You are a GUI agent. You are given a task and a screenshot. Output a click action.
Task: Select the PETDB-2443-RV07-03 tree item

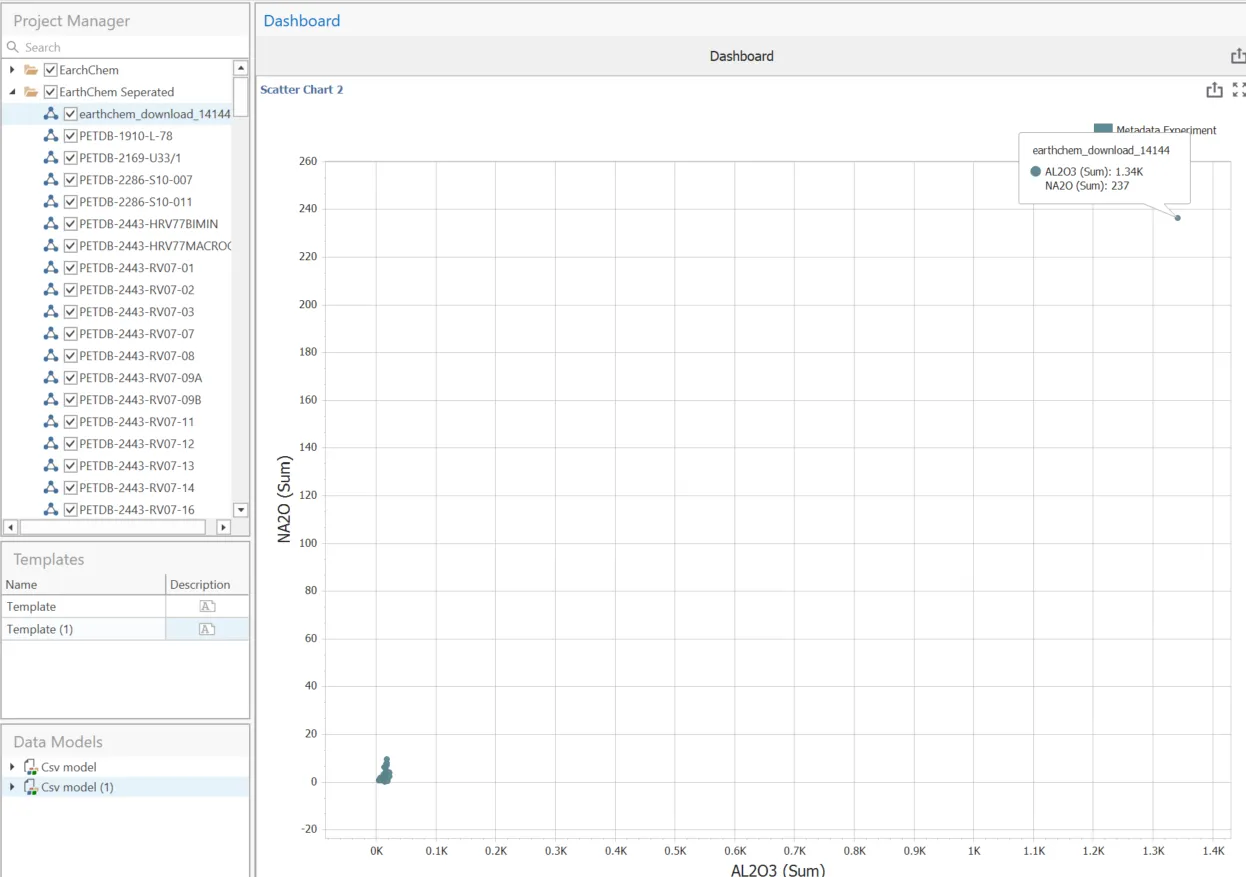pos(137,312)
